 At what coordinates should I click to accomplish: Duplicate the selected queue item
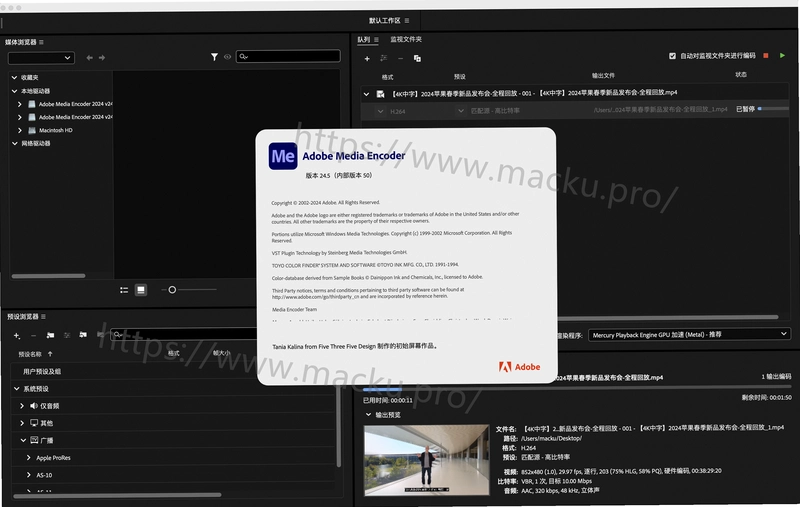417,59
